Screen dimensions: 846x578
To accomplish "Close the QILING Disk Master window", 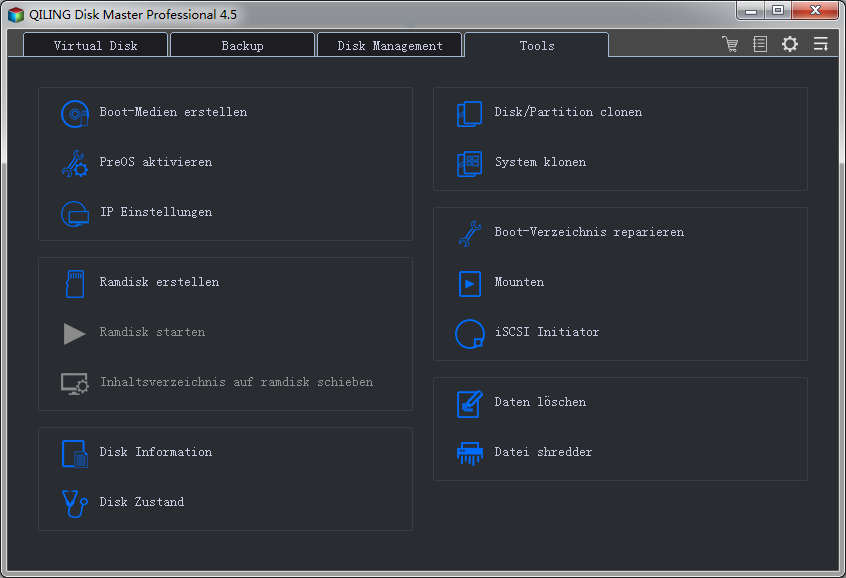I will [x=815, y=10].
